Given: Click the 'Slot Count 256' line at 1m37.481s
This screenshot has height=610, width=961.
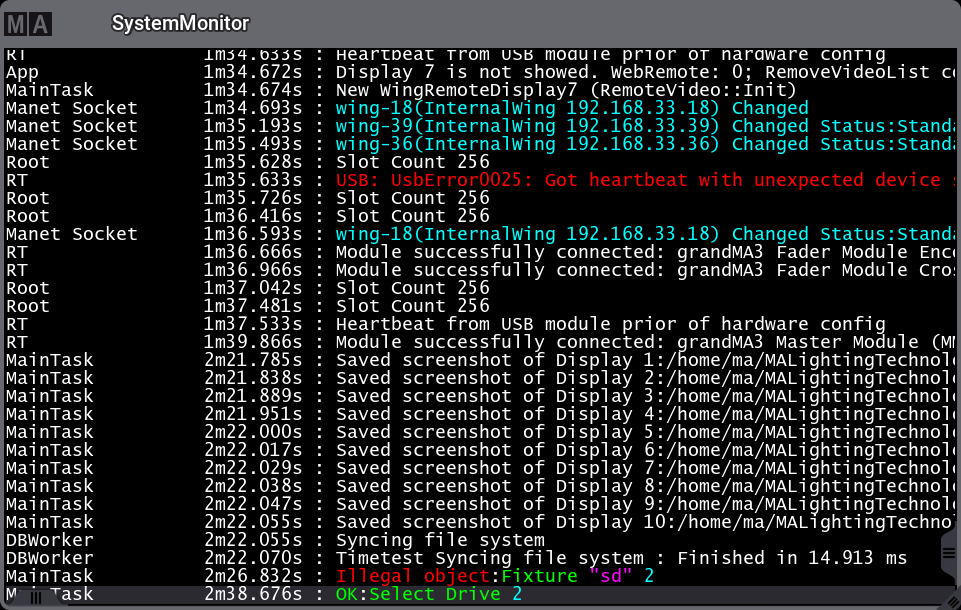Looking at the screenshot, I should click(x=480, y=306).
